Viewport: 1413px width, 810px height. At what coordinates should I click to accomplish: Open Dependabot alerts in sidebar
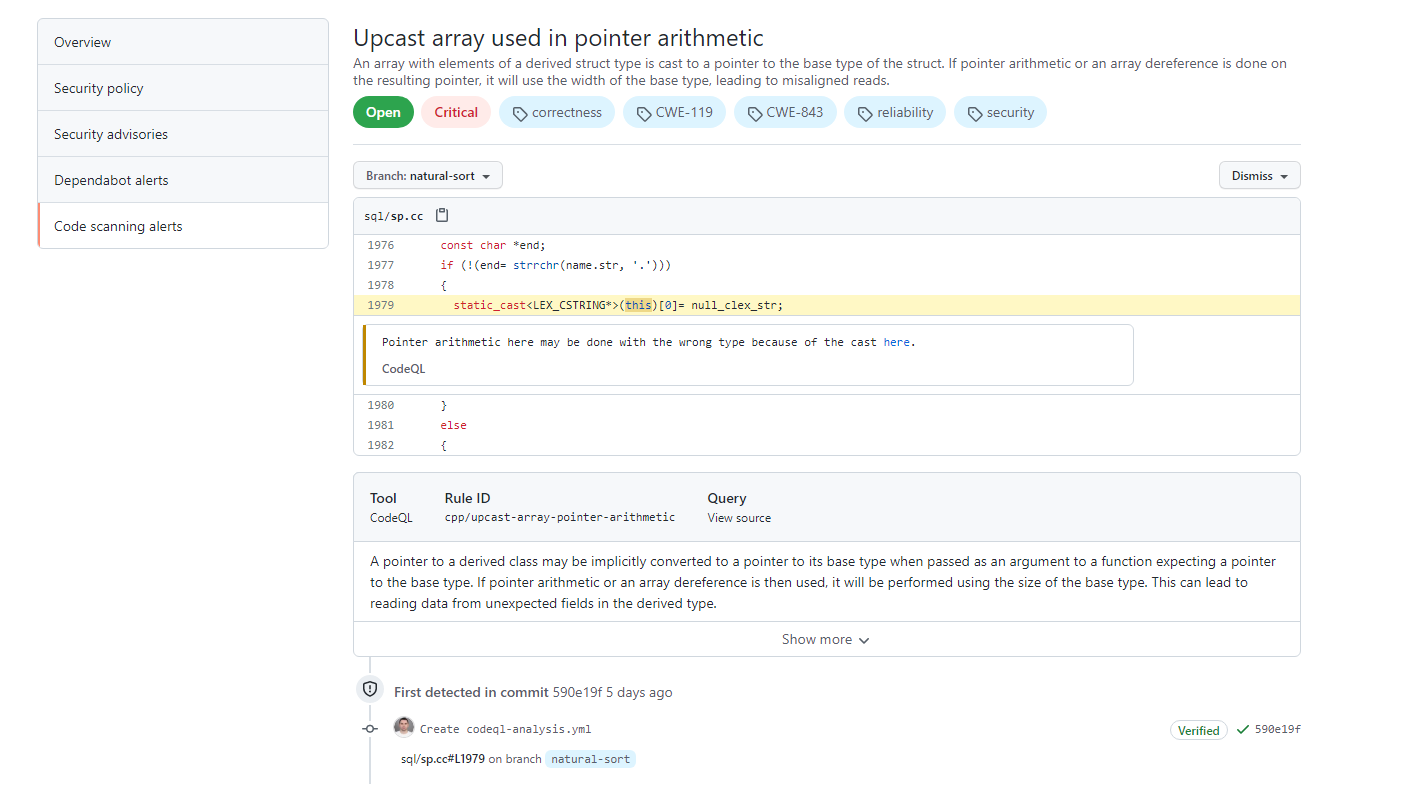(111, 180)
